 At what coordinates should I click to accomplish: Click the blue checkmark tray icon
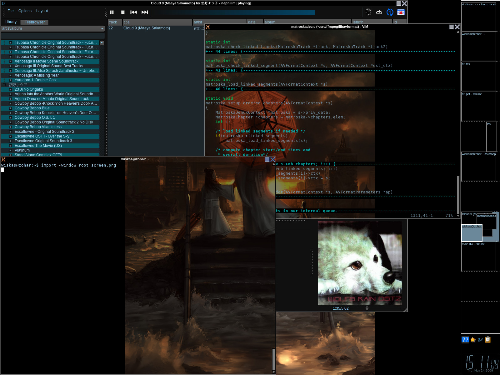480,339
